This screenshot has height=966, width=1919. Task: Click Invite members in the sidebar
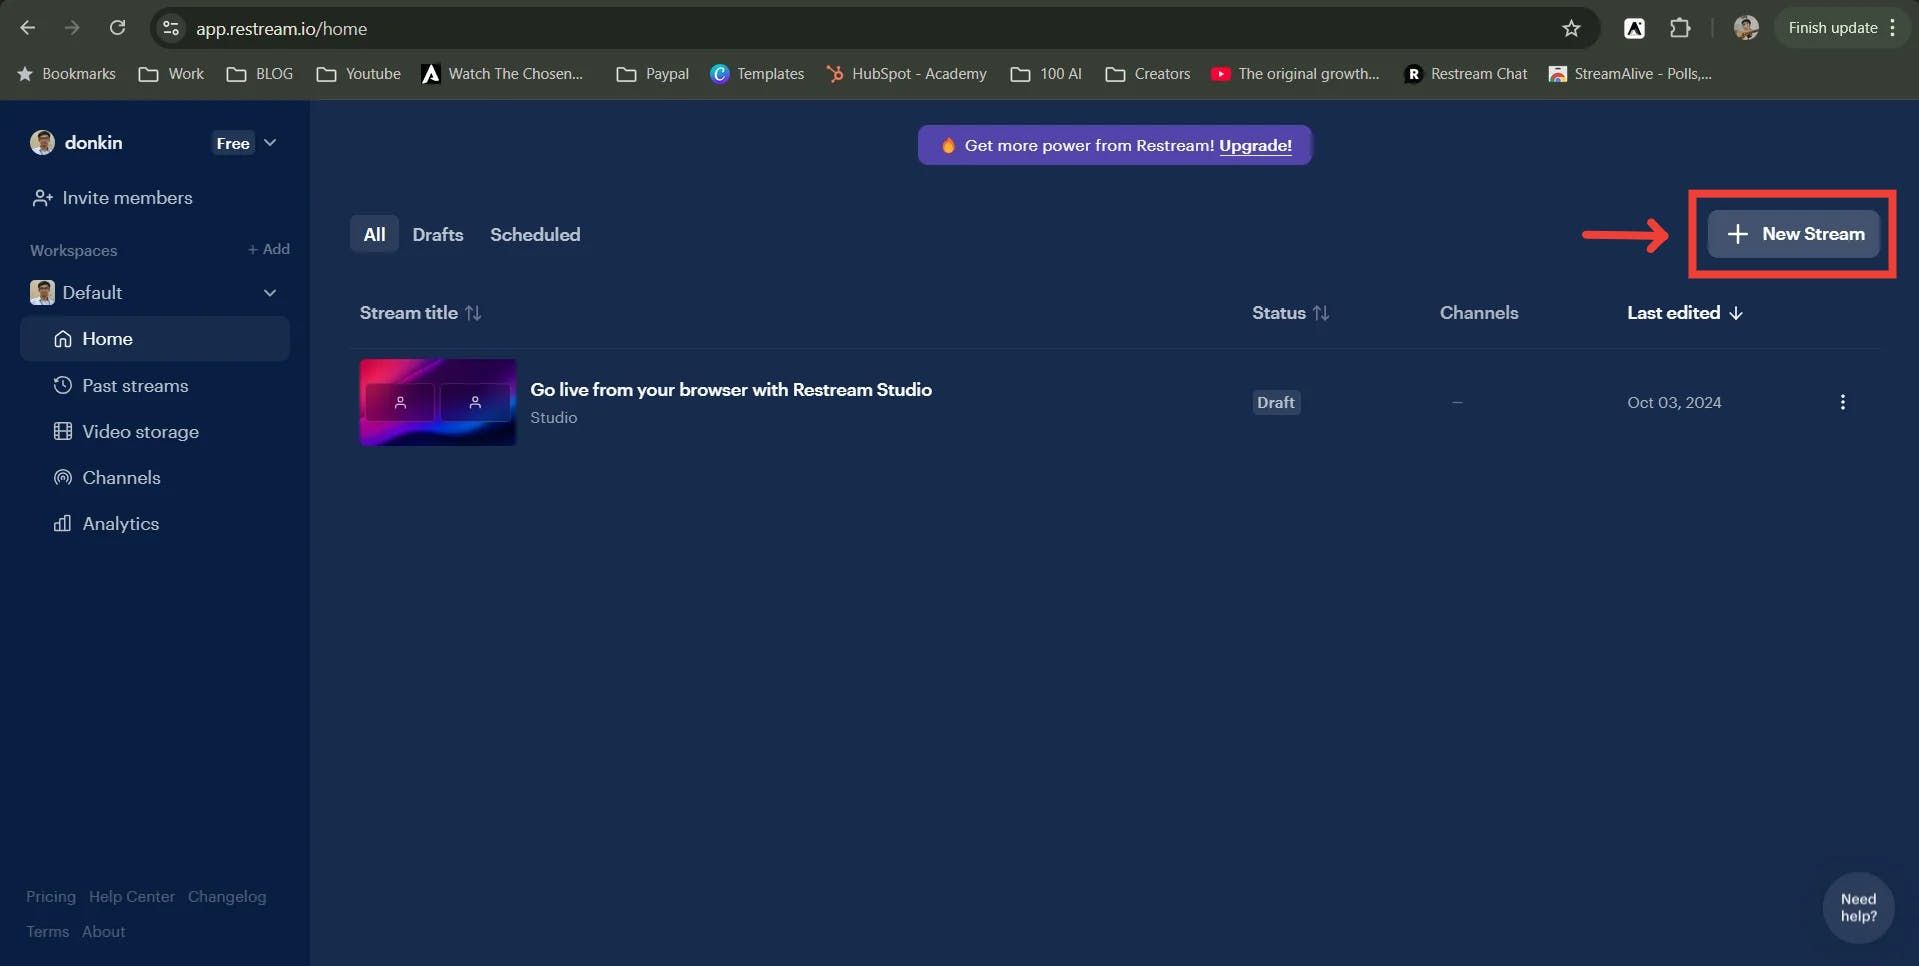click(x=112, y=198)
